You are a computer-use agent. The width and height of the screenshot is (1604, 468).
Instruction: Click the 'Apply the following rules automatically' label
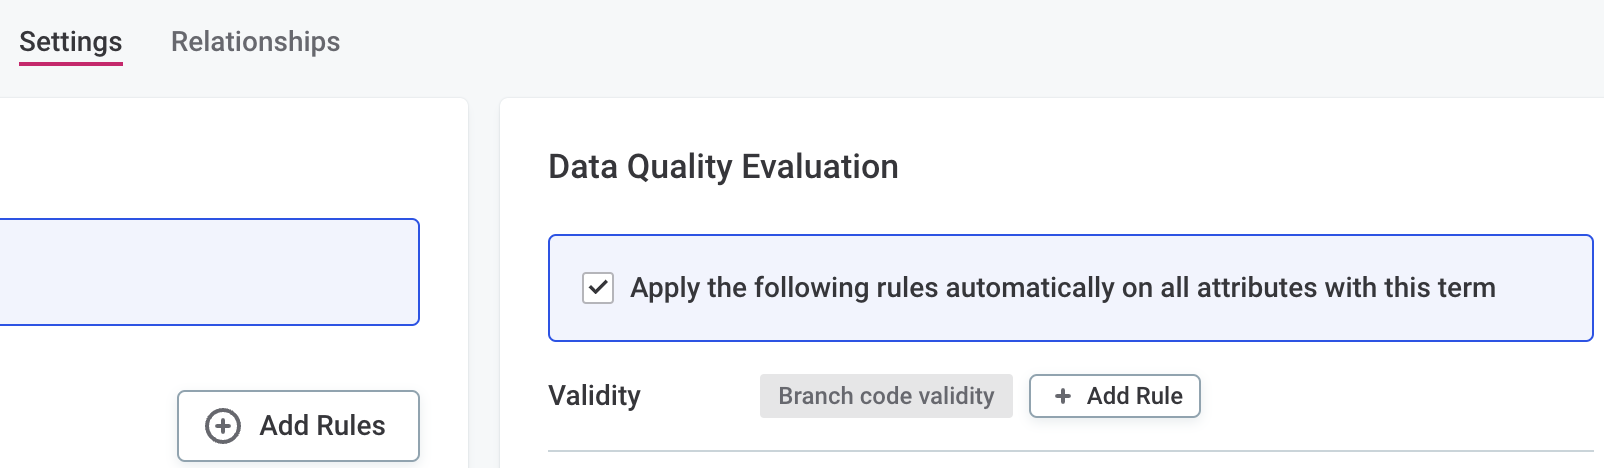tap(1062, 288)
